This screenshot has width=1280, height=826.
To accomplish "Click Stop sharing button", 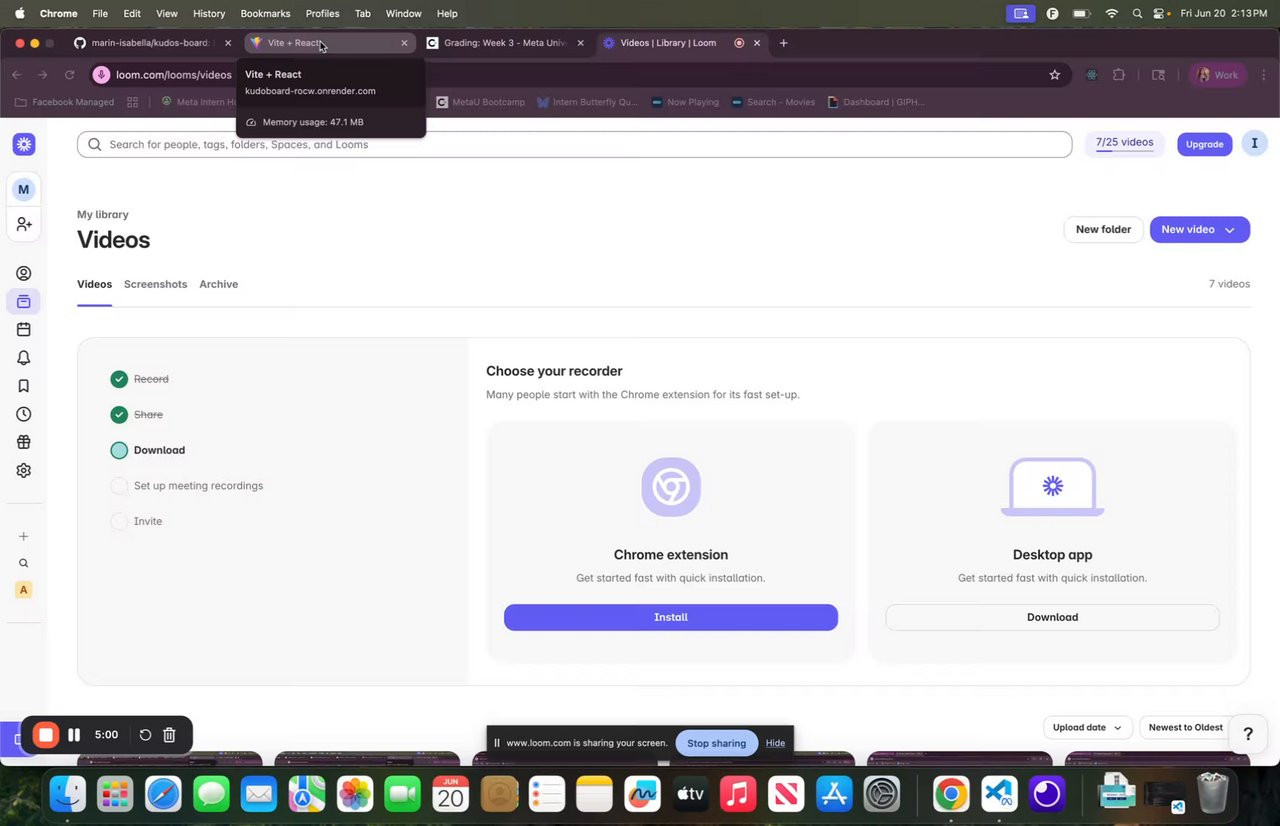I will click(x=716, y=743).
